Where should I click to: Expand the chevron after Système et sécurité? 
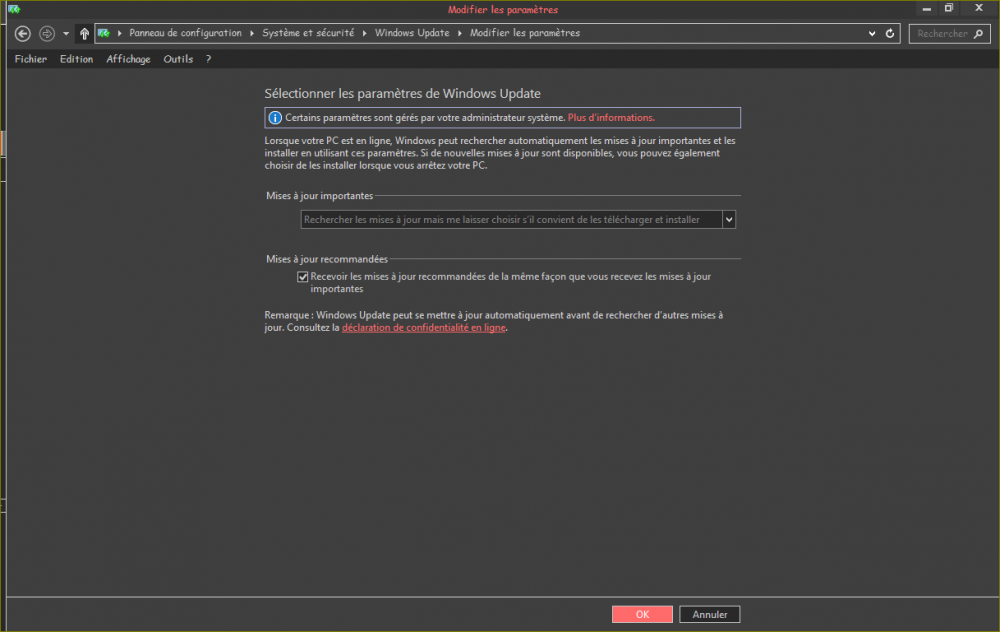pyautogui.click(x=366, y=33)
